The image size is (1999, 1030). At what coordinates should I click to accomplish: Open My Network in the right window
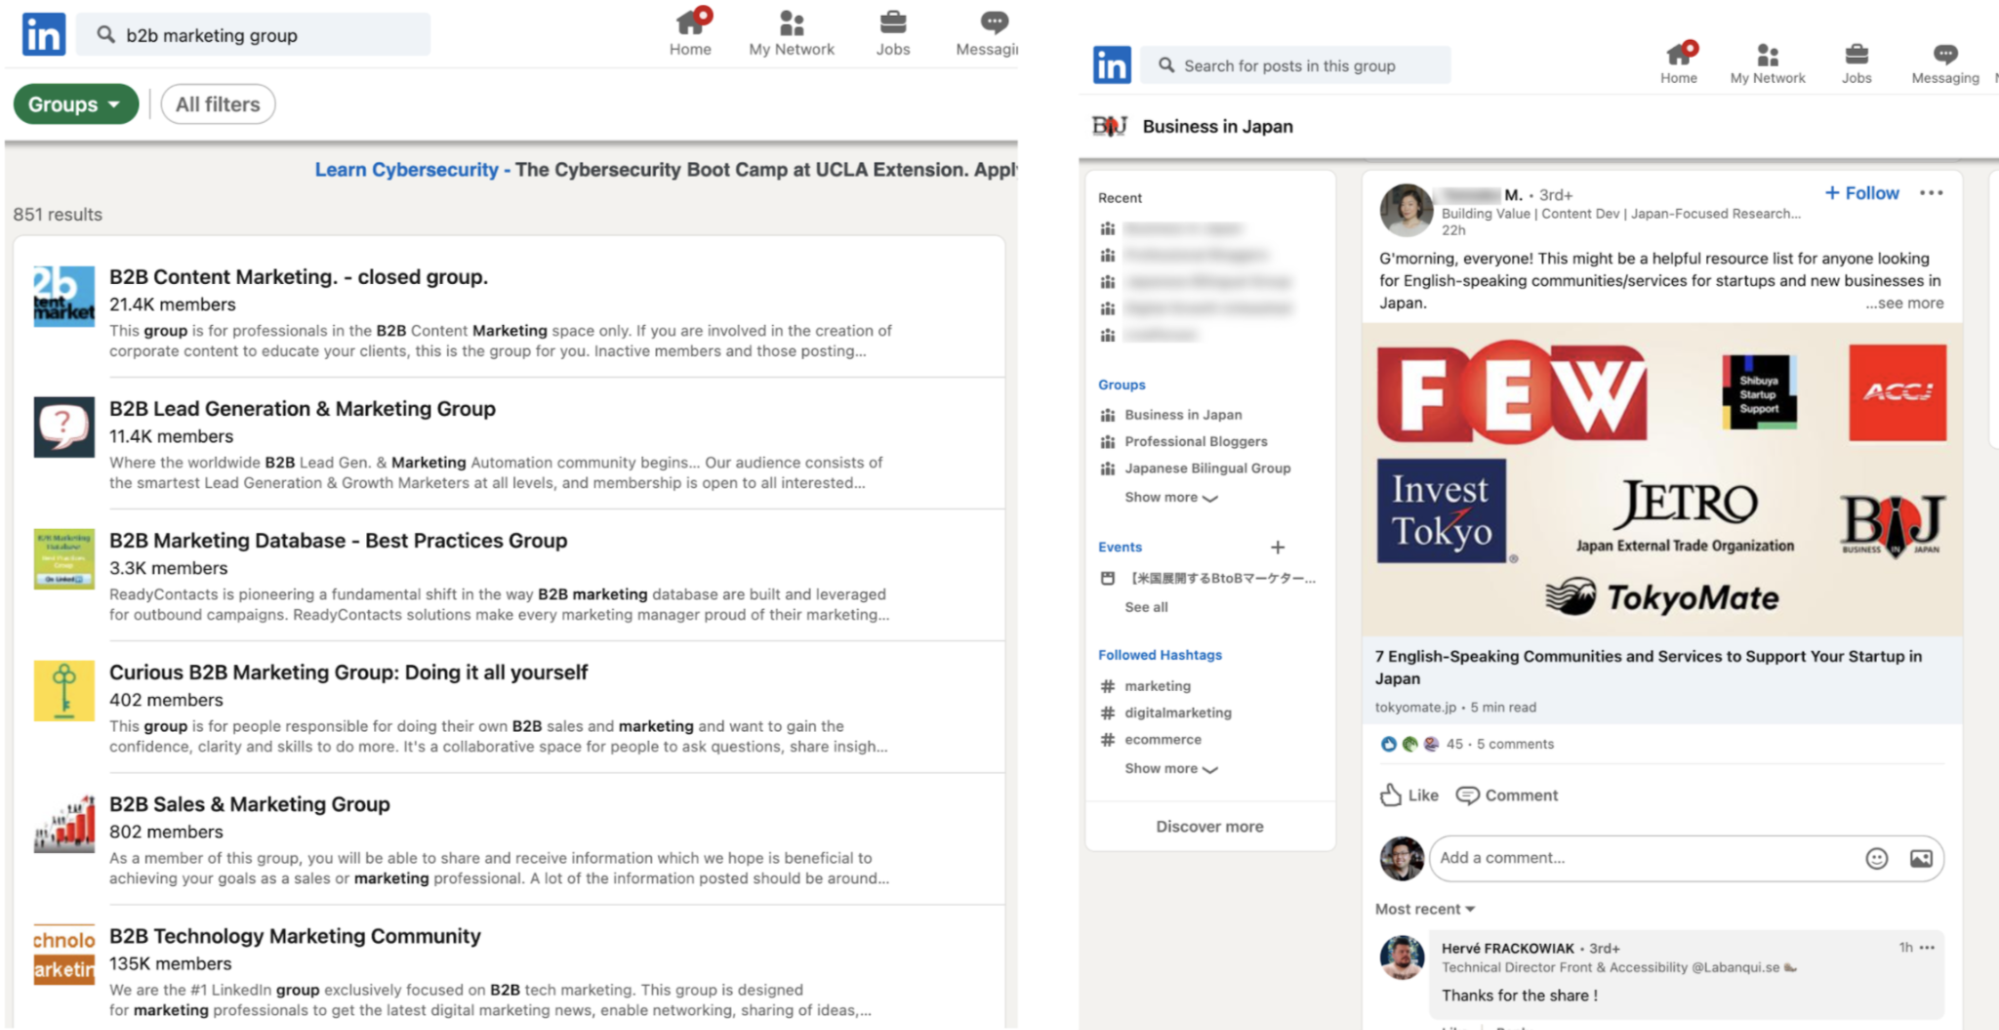click(x=1768, y=64)
